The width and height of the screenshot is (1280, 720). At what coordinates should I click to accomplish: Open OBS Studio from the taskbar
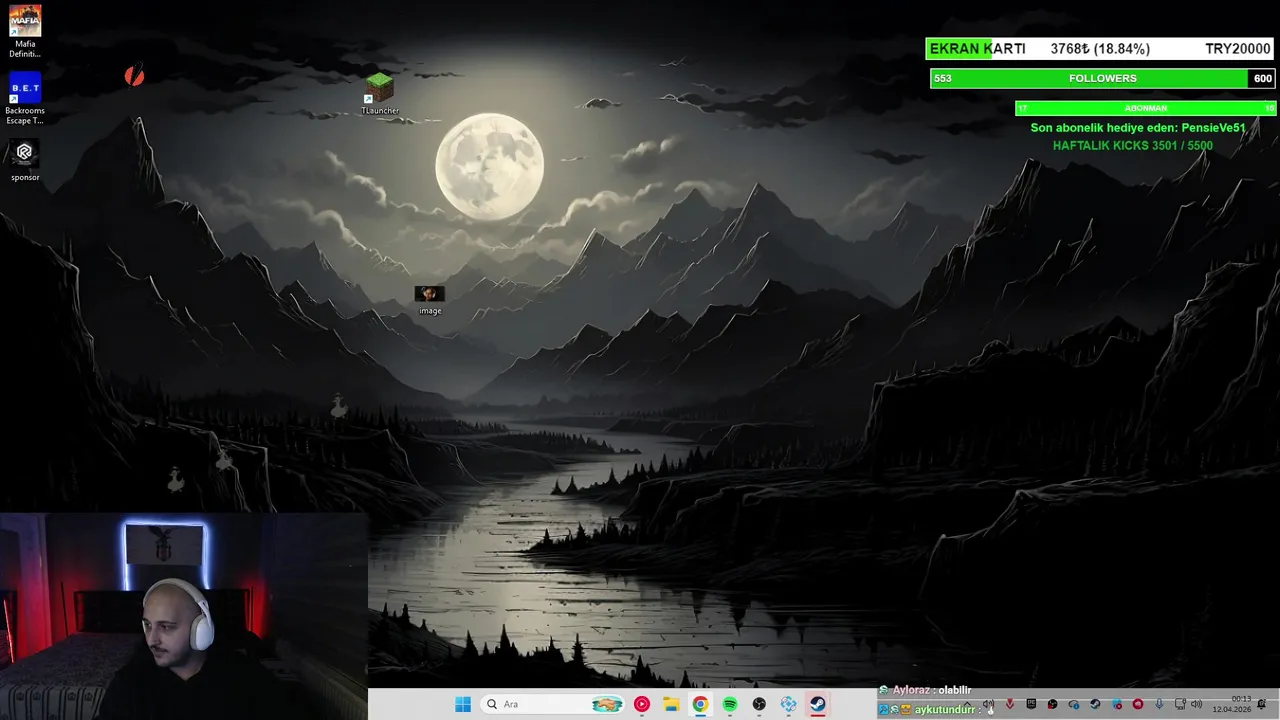tap(759, 704)
